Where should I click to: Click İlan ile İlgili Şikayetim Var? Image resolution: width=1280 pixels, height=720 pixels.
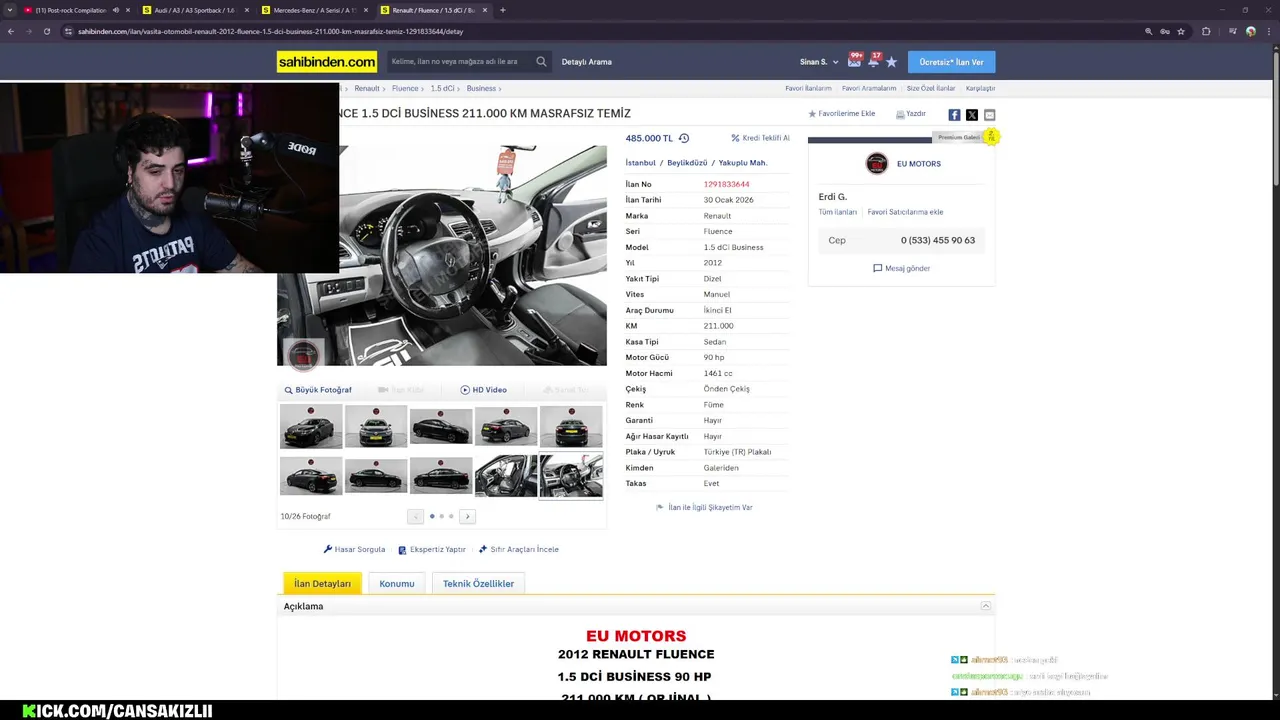704,507
